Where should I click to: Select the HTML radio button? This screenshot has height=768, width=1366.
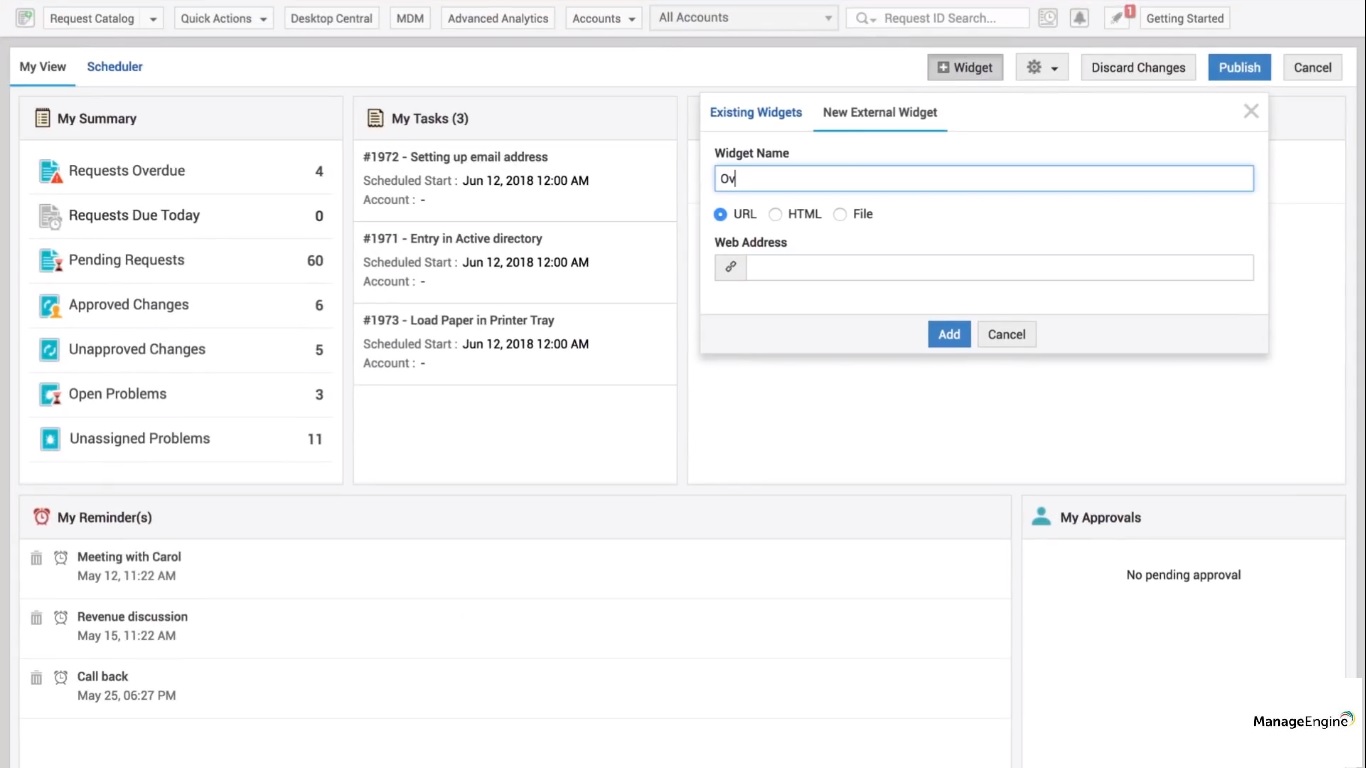point(775,213)
